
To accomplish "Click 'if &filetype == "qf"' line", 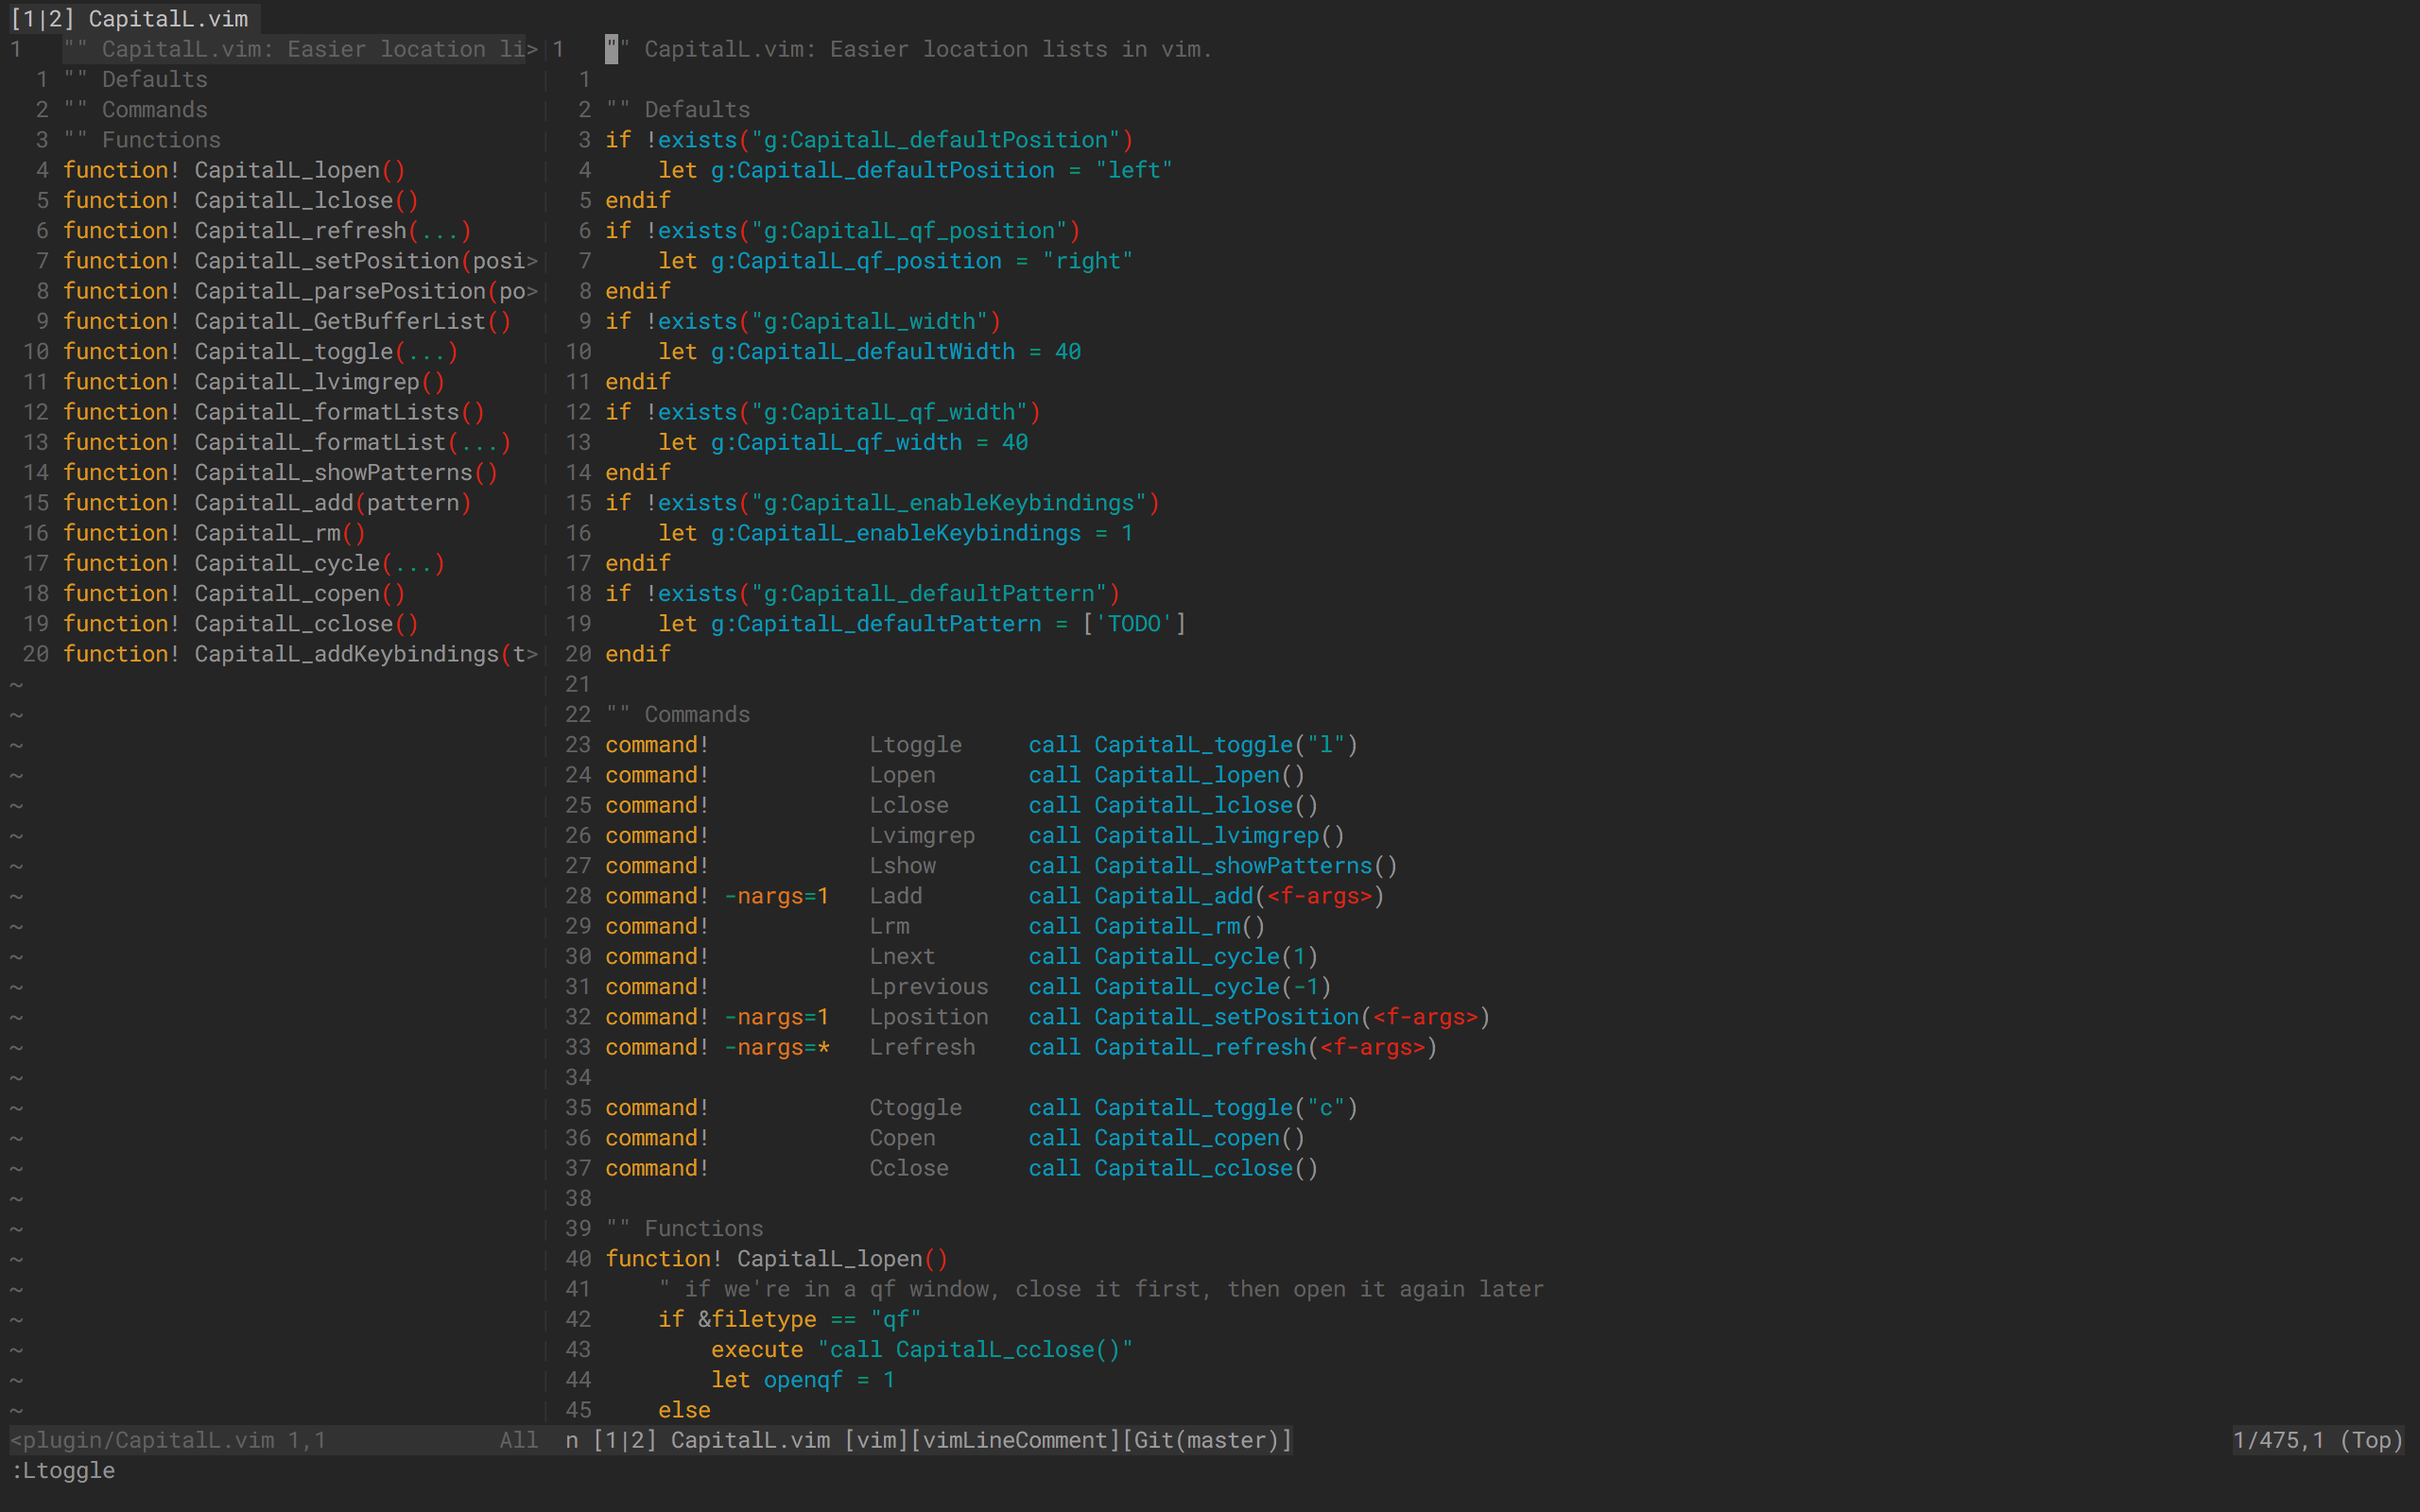I will [789, 1319].
